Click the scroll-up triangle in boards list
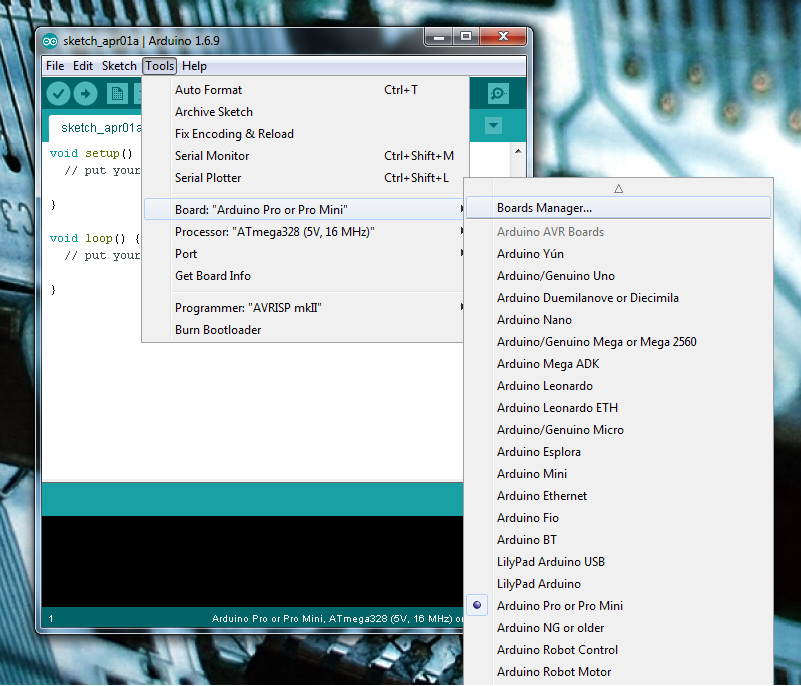 click(x=619, y=188)
